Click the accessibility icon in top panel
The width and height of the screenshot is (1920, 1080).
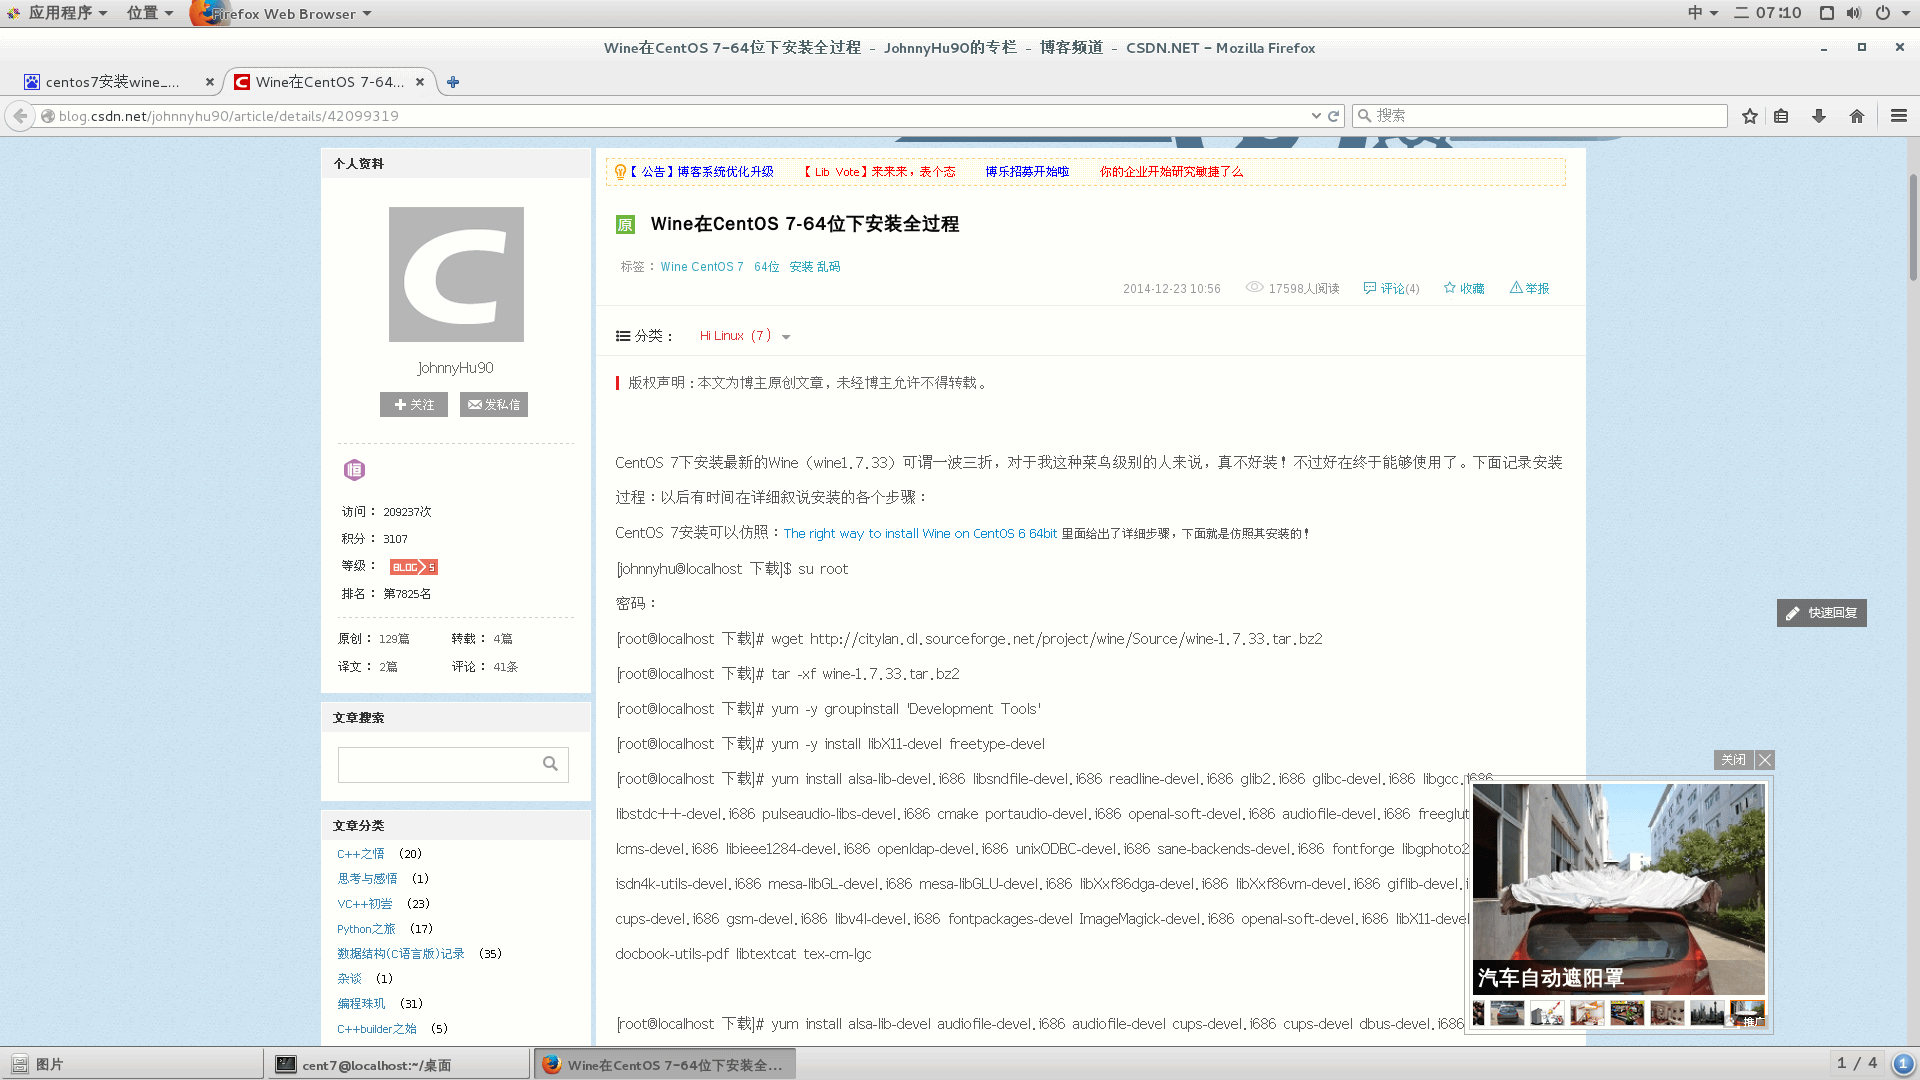click(1826, 13)
